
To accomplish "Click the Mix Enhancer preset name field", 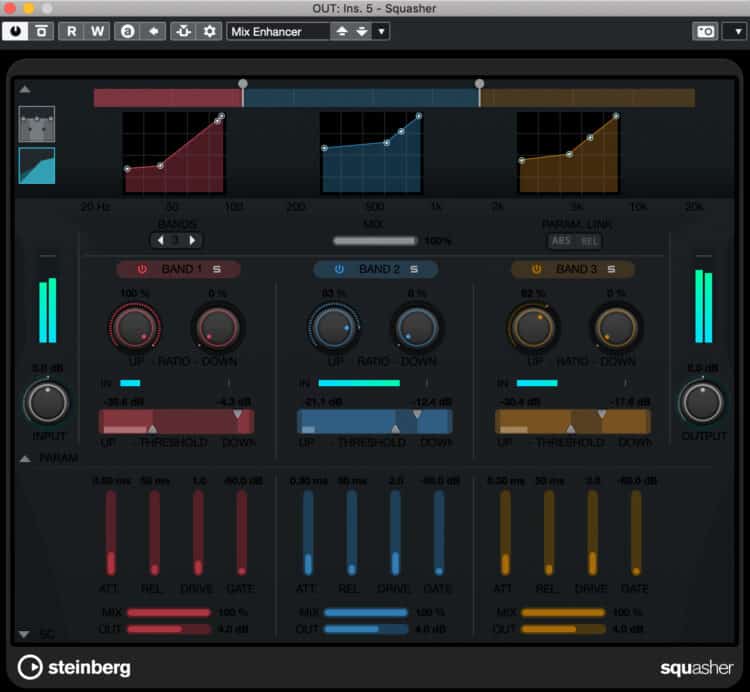I will click(278, 32).
